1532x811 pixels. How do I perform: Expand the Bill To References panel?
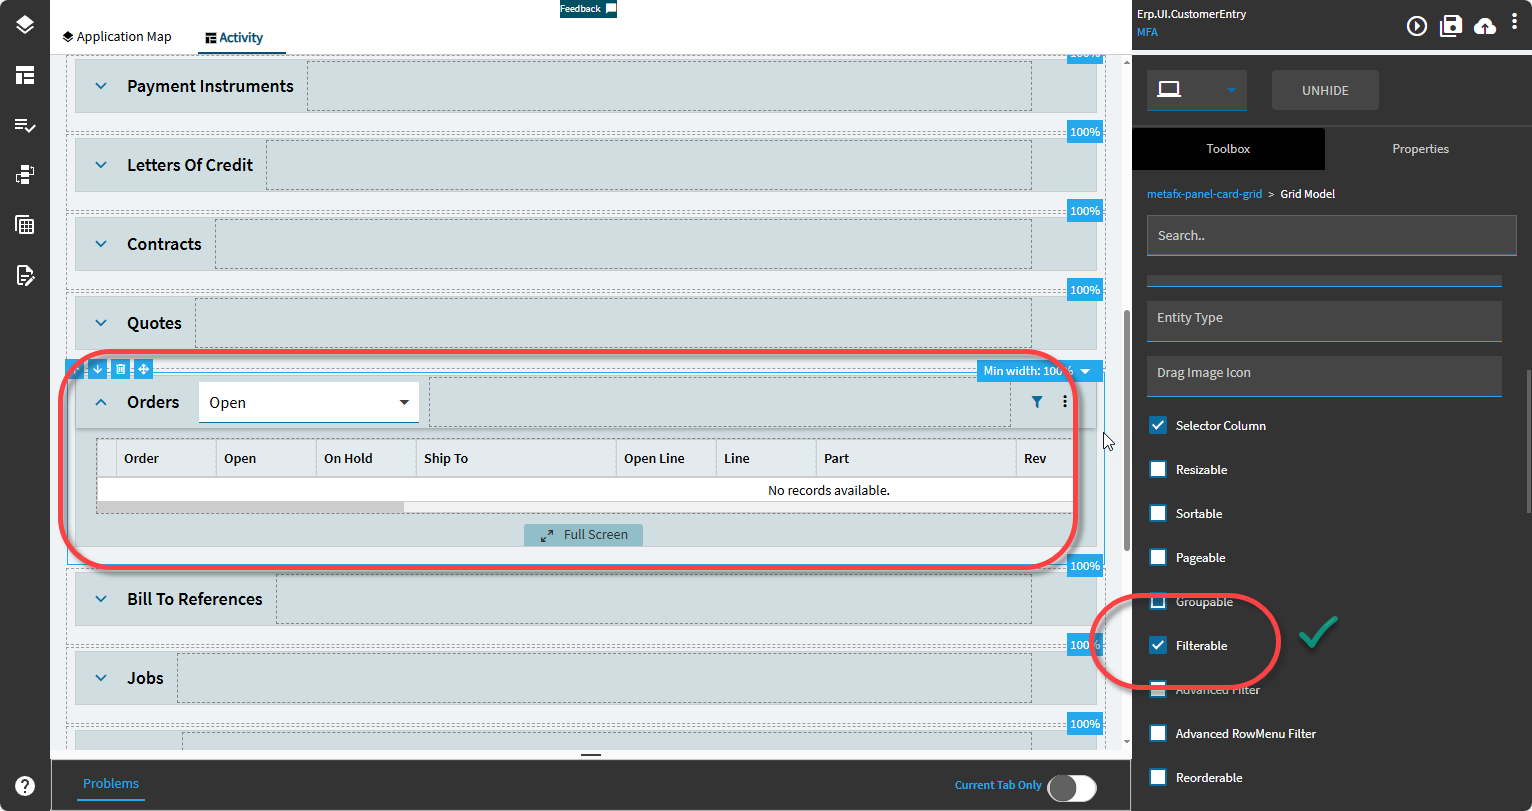click(x=100, y=599)
